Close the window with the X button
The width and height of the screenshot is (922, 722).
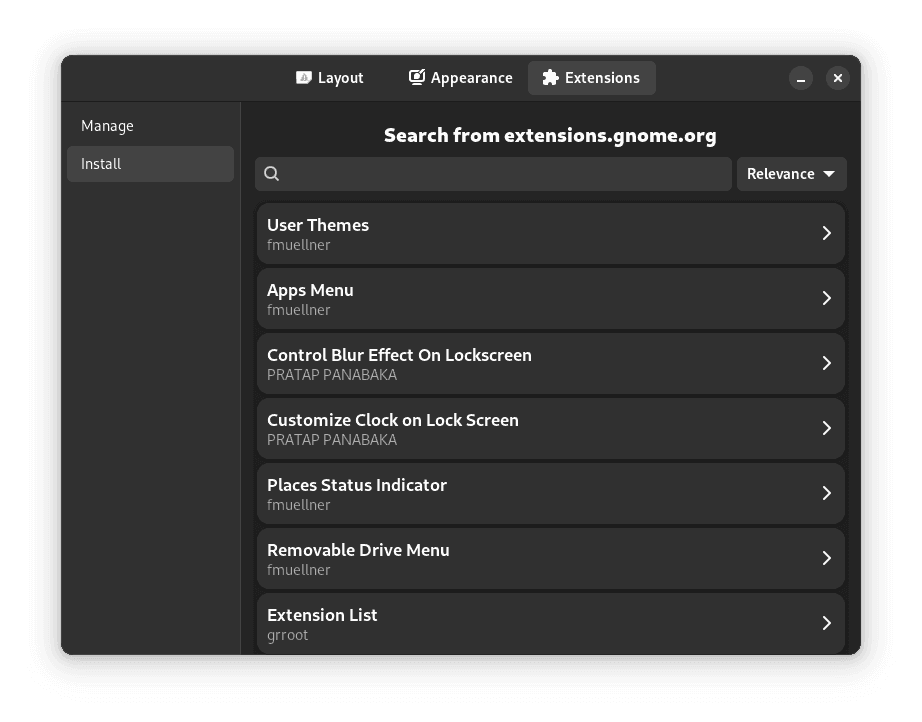point(838,78)
